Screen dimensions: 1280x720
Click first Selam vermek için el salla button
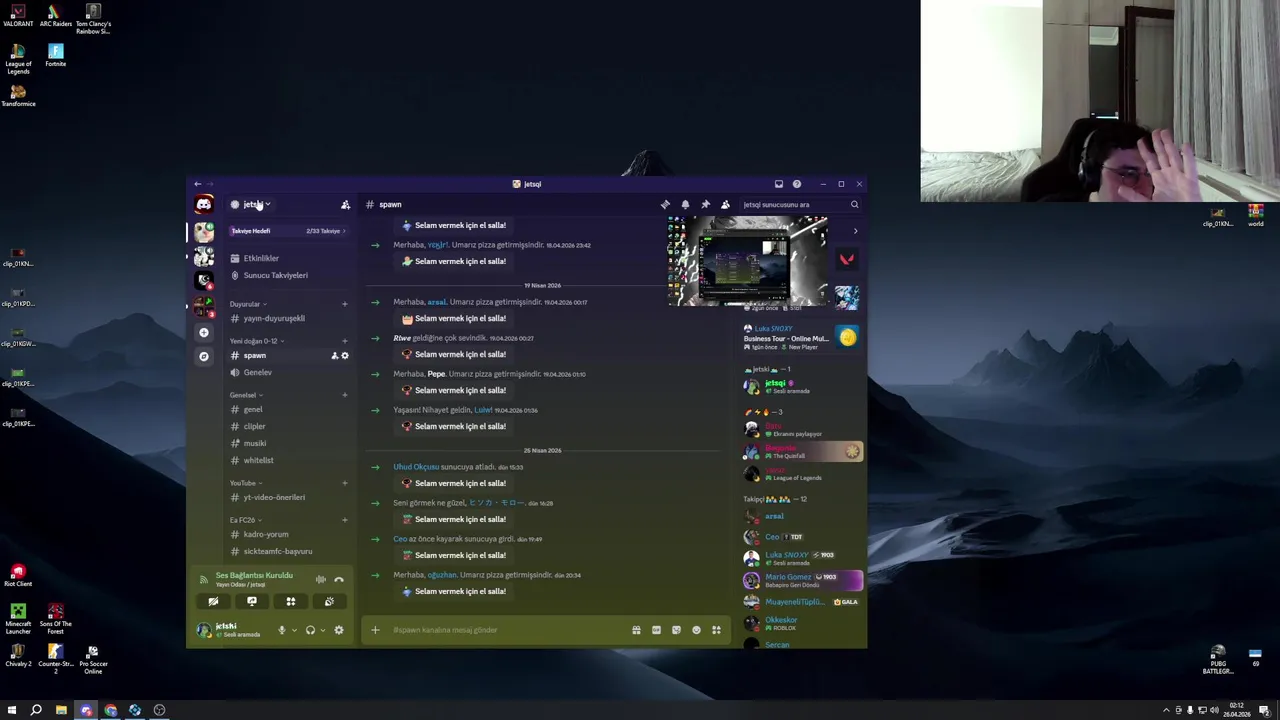coord(454,225)
